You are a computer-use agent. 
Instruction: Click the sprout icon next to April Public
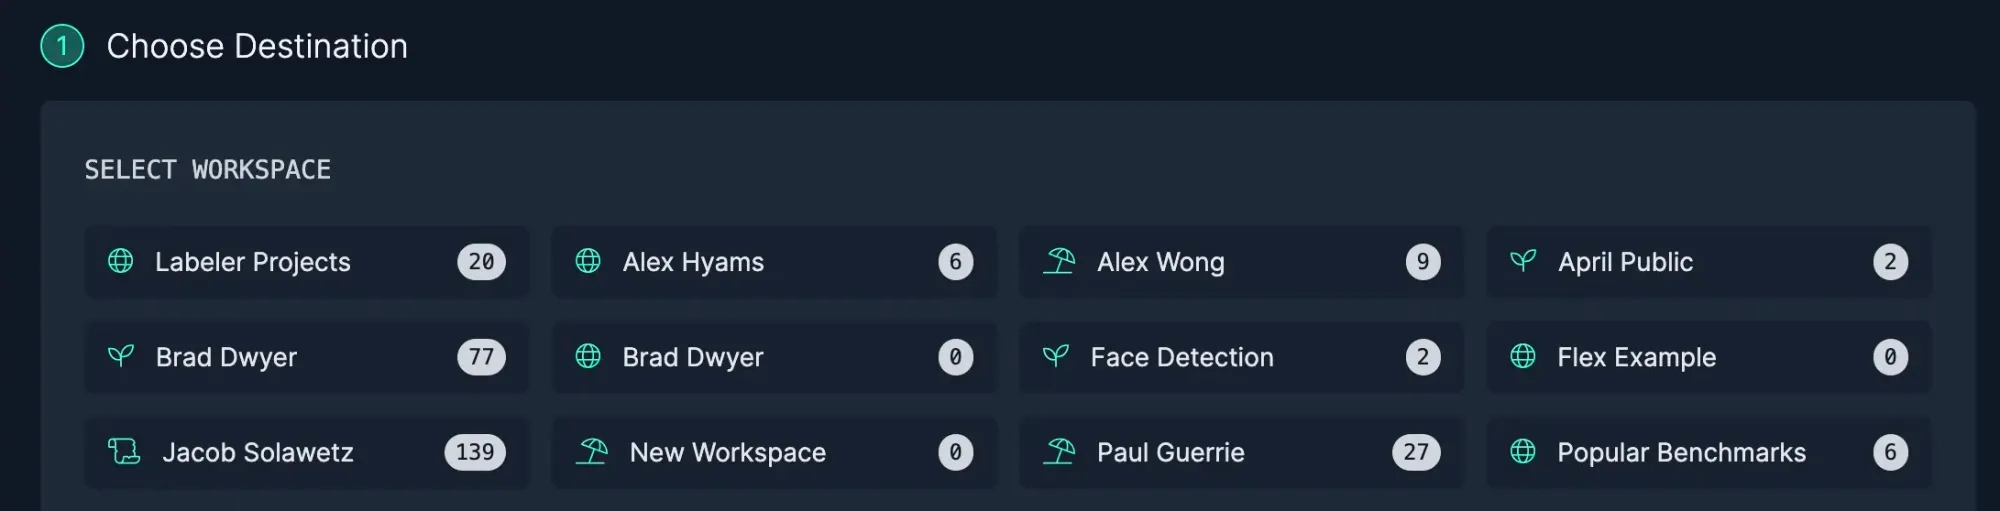[x=1523, y=261]
